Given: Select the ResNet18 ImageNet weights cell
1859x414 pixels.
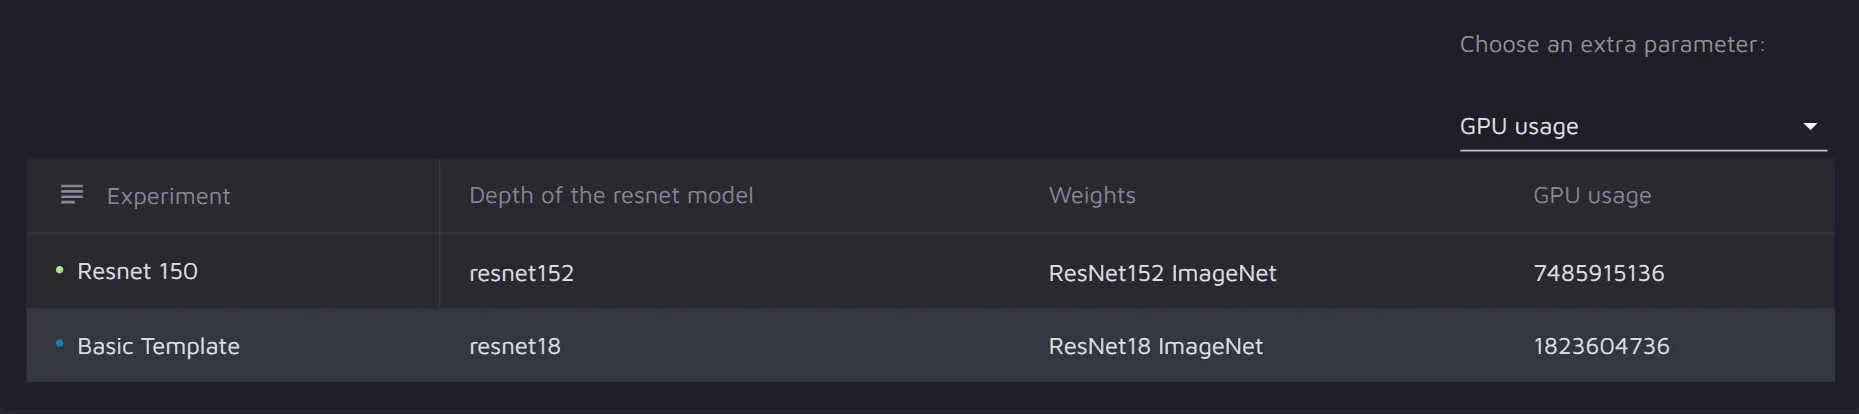Looking at the screenshot, I should click(1155, 346).
